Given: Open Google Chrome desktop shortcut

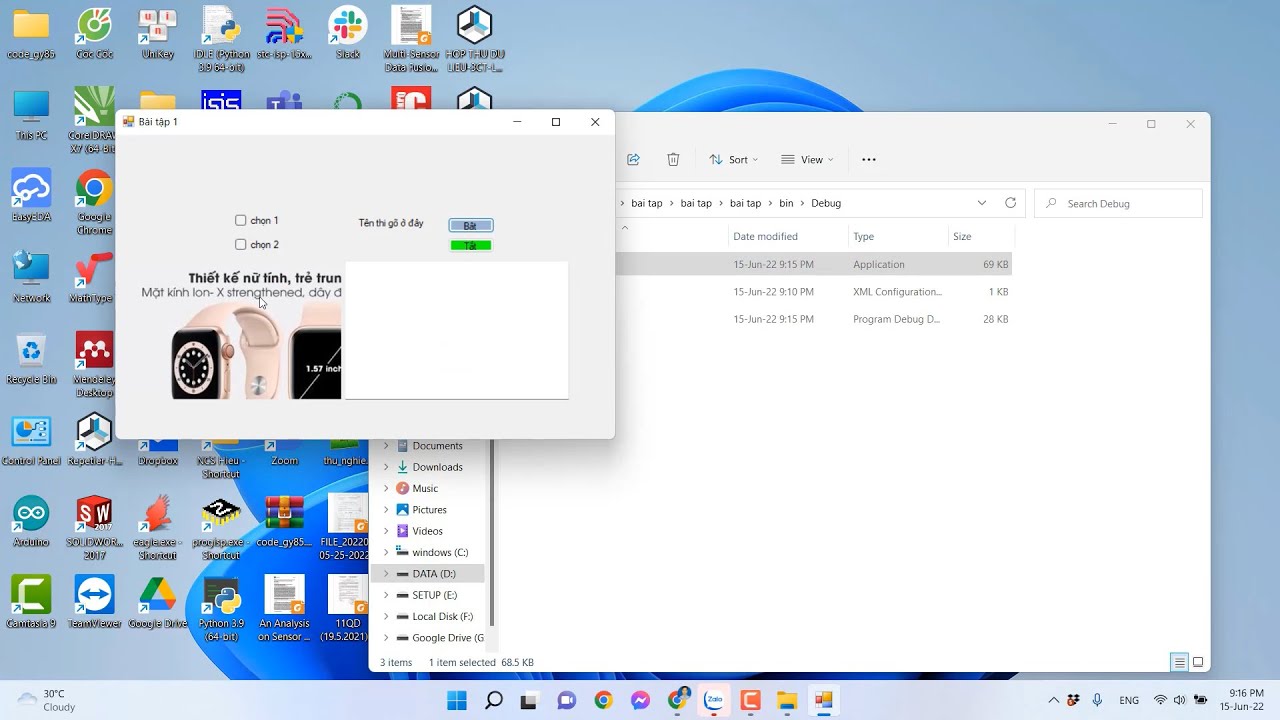Looking at the screenshot, I should (94, 202).
